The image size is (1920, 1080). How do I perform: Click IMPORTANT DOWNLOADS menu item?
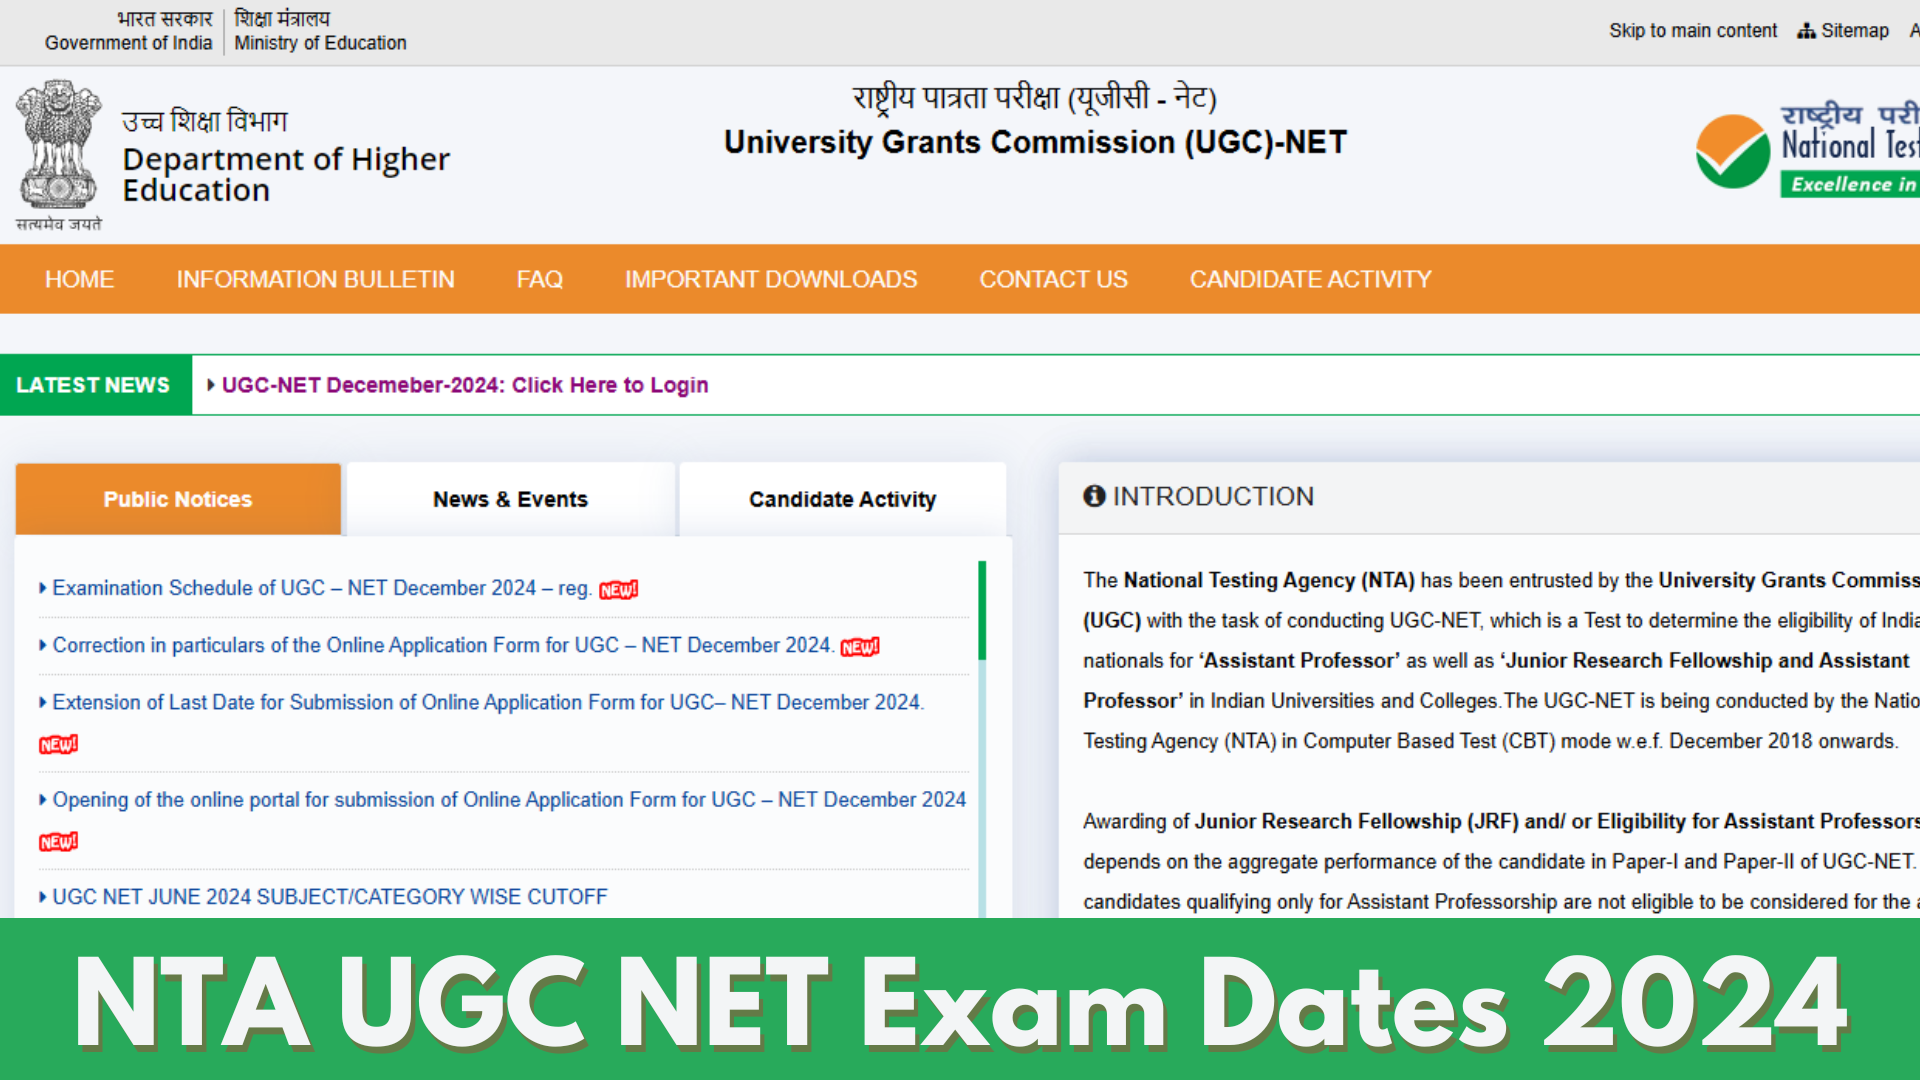point(770,278)
